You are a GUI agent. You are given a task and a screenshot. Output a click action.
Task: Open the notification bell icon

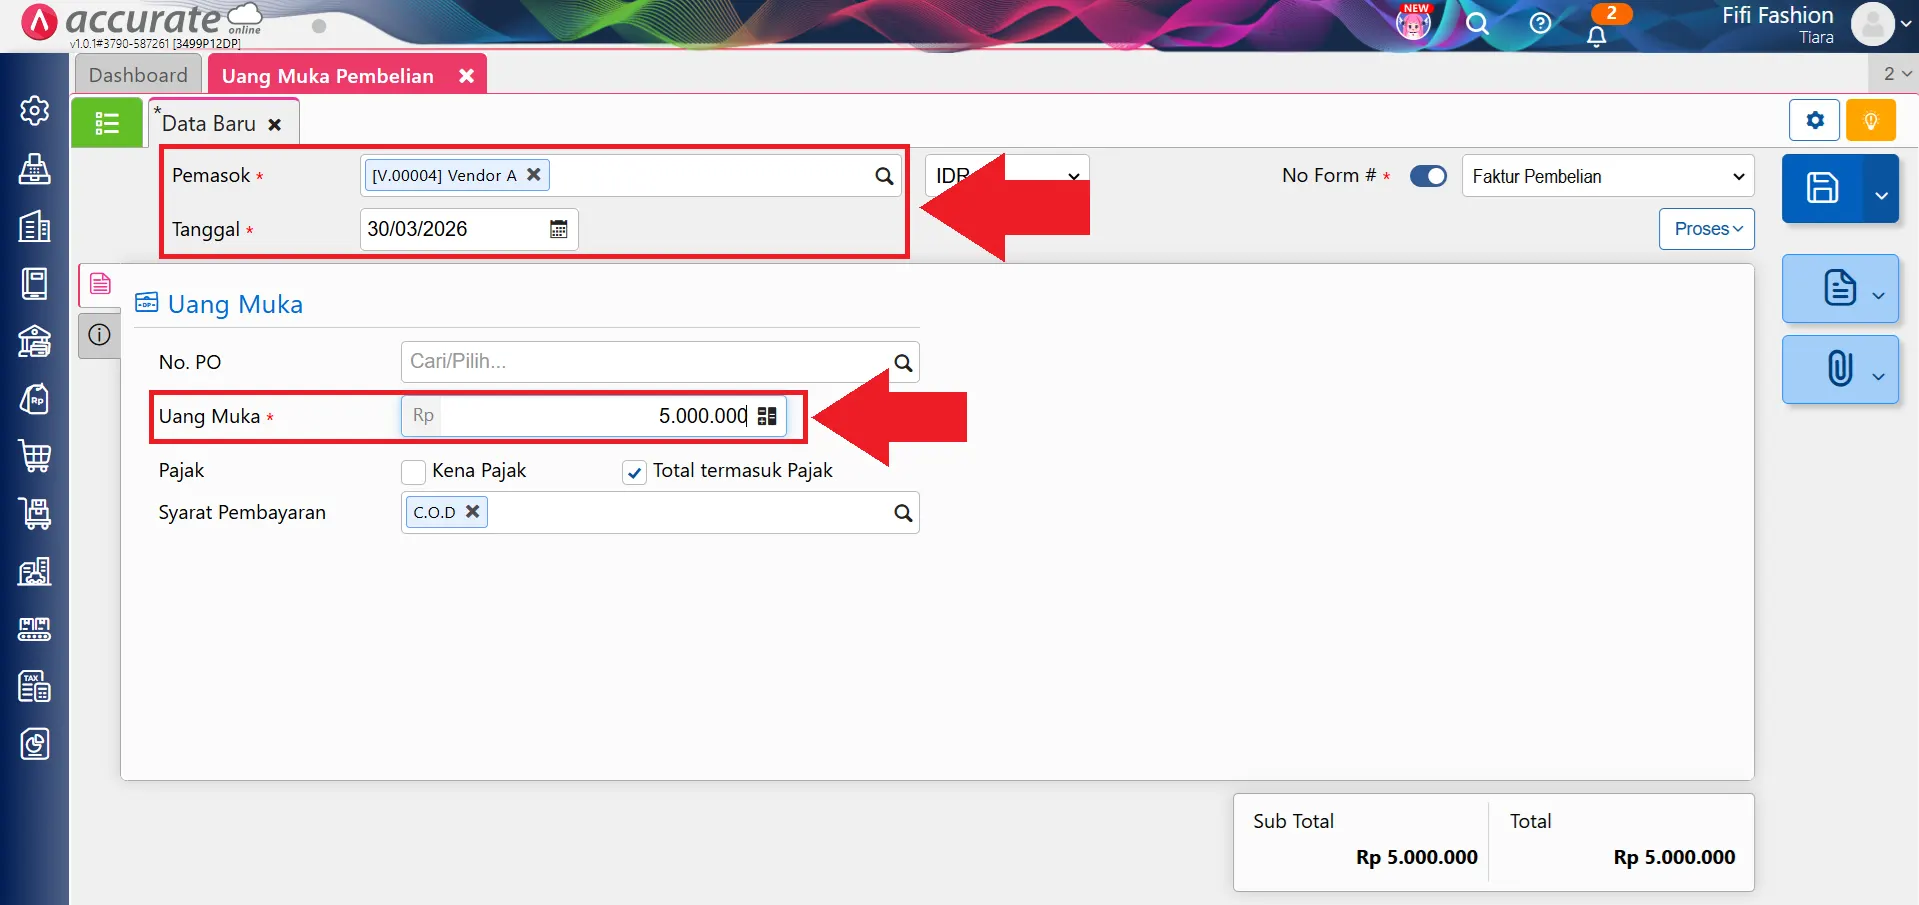[1597, 36]
